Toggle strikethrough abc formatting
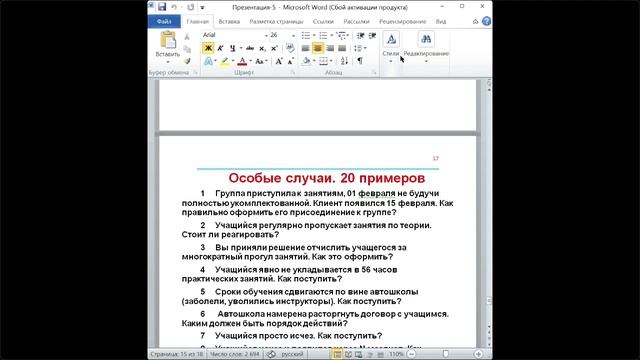Image resolution: width=640 pixels, height=360 pixels. tap(250, 48)
